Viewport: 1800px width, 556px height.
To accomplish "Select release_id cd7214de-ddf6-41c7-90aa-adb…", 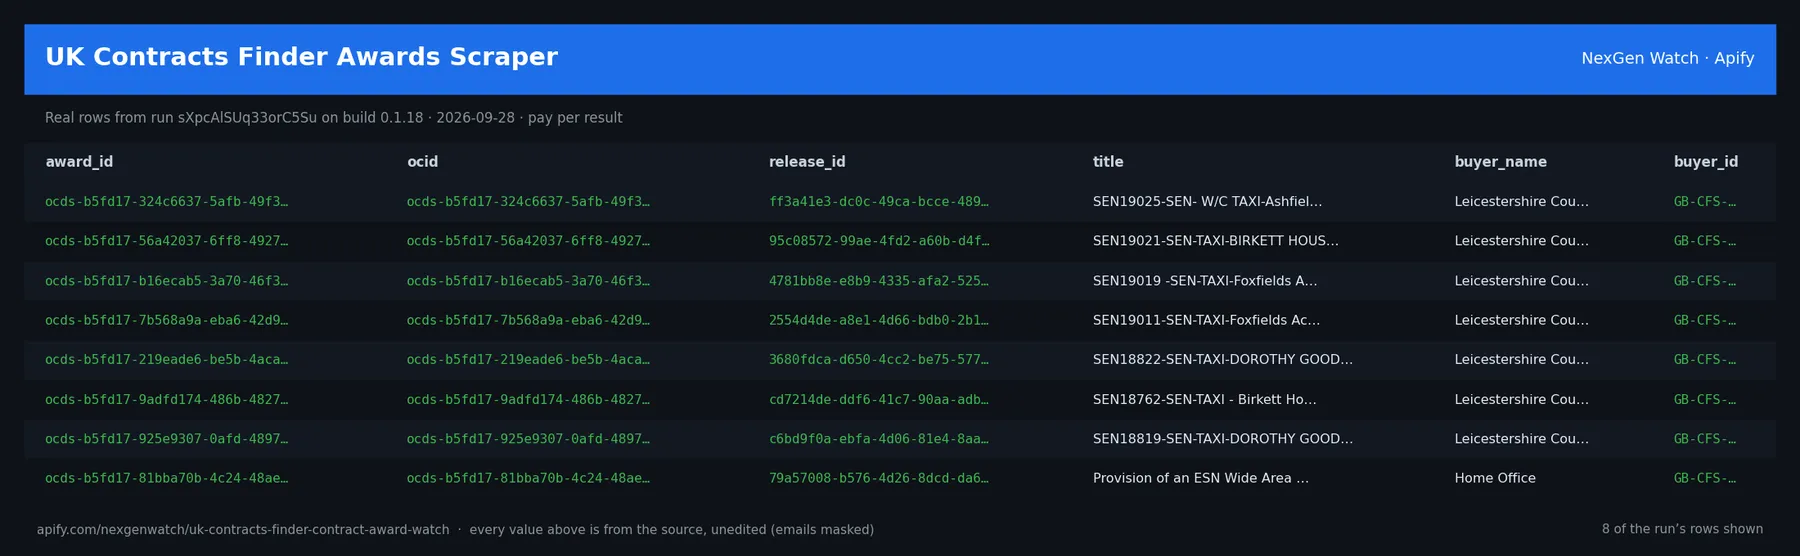I will [x=878, y=399].
